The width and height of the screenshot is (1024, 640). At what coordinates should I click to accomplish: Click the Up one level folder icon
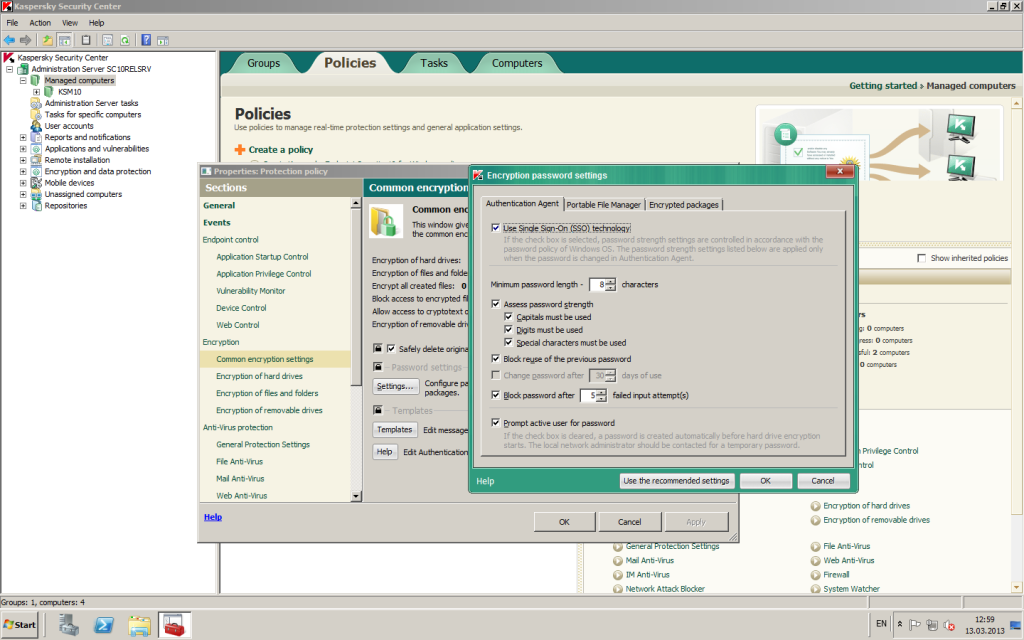click(x=48, y=40)
